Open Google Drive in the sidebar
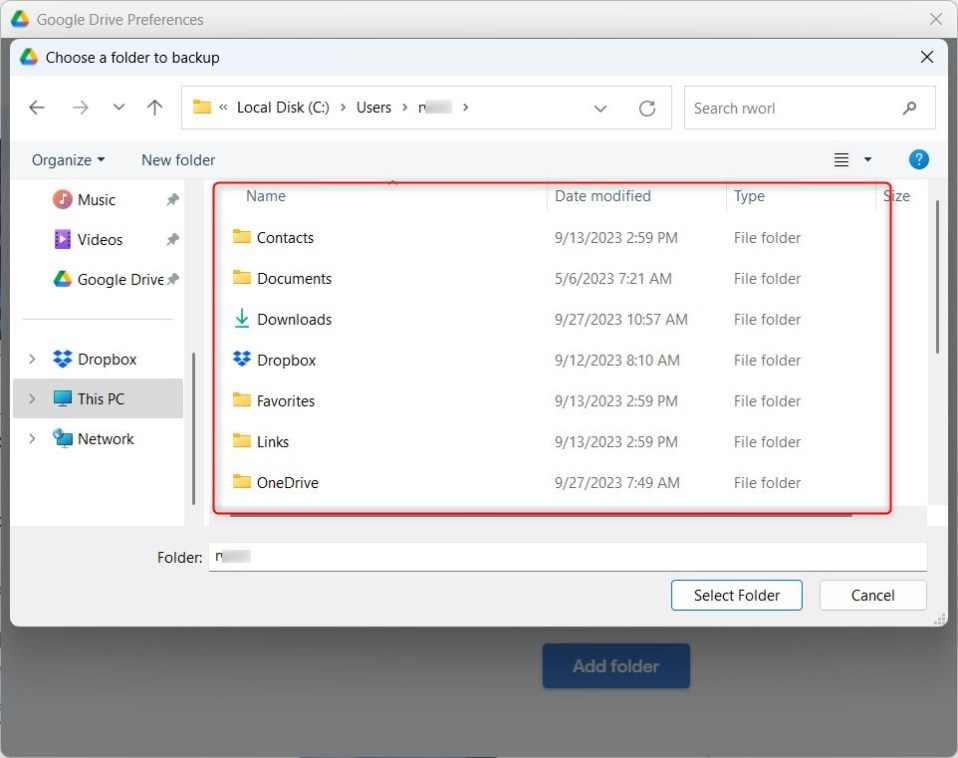This screenshot has width=958, height=758. [119, 280]
